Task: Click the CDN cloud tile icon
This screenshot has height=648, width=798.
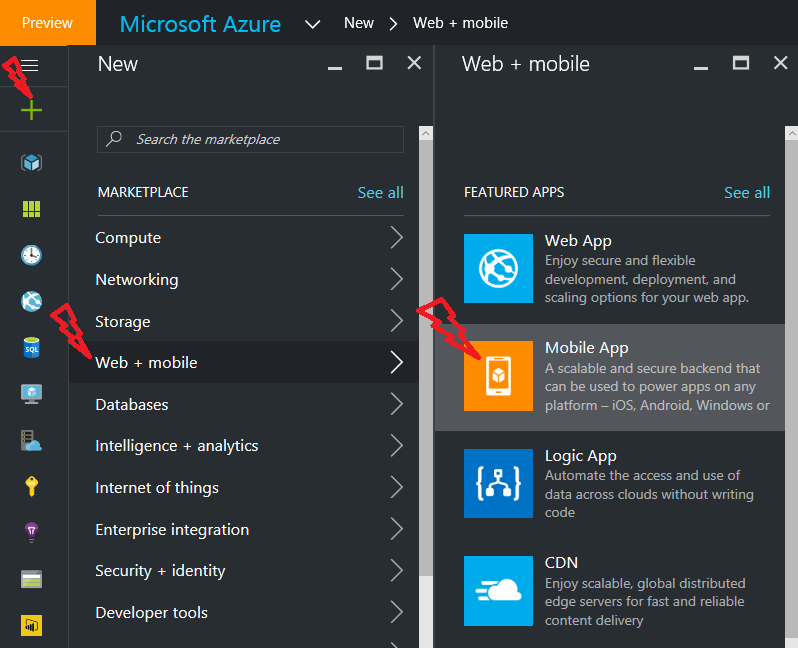Action: point(498,590)
